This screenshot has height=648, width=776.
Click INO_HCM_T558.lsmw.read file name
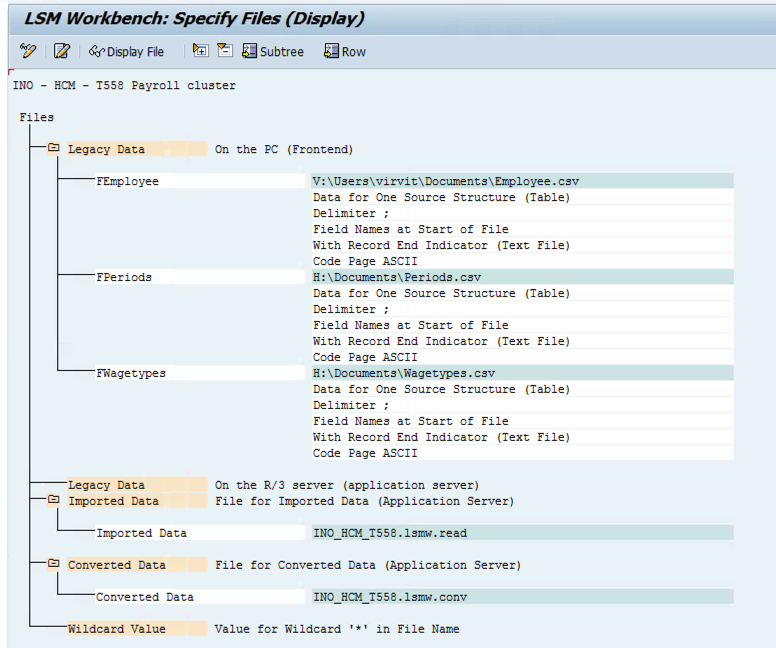click(x=523, y=533)
